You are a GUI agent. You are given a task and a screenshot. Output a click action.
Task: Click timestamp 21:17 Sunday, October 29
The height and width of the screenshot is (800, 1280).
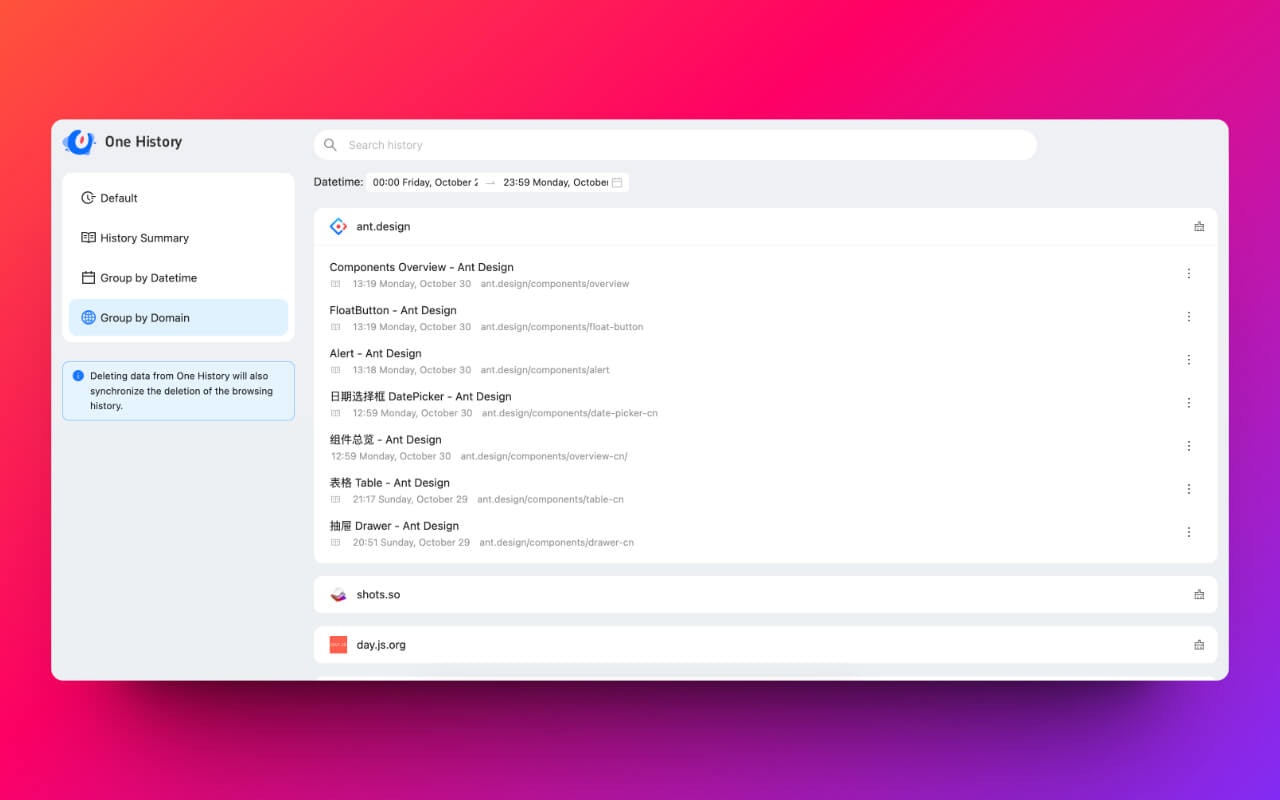click(410, 499)
